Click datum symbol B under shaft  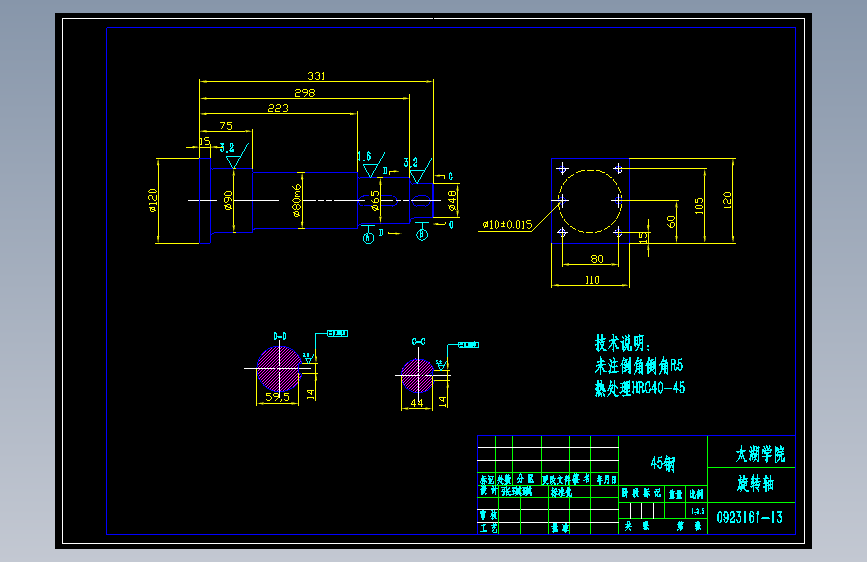click(422, 232)
